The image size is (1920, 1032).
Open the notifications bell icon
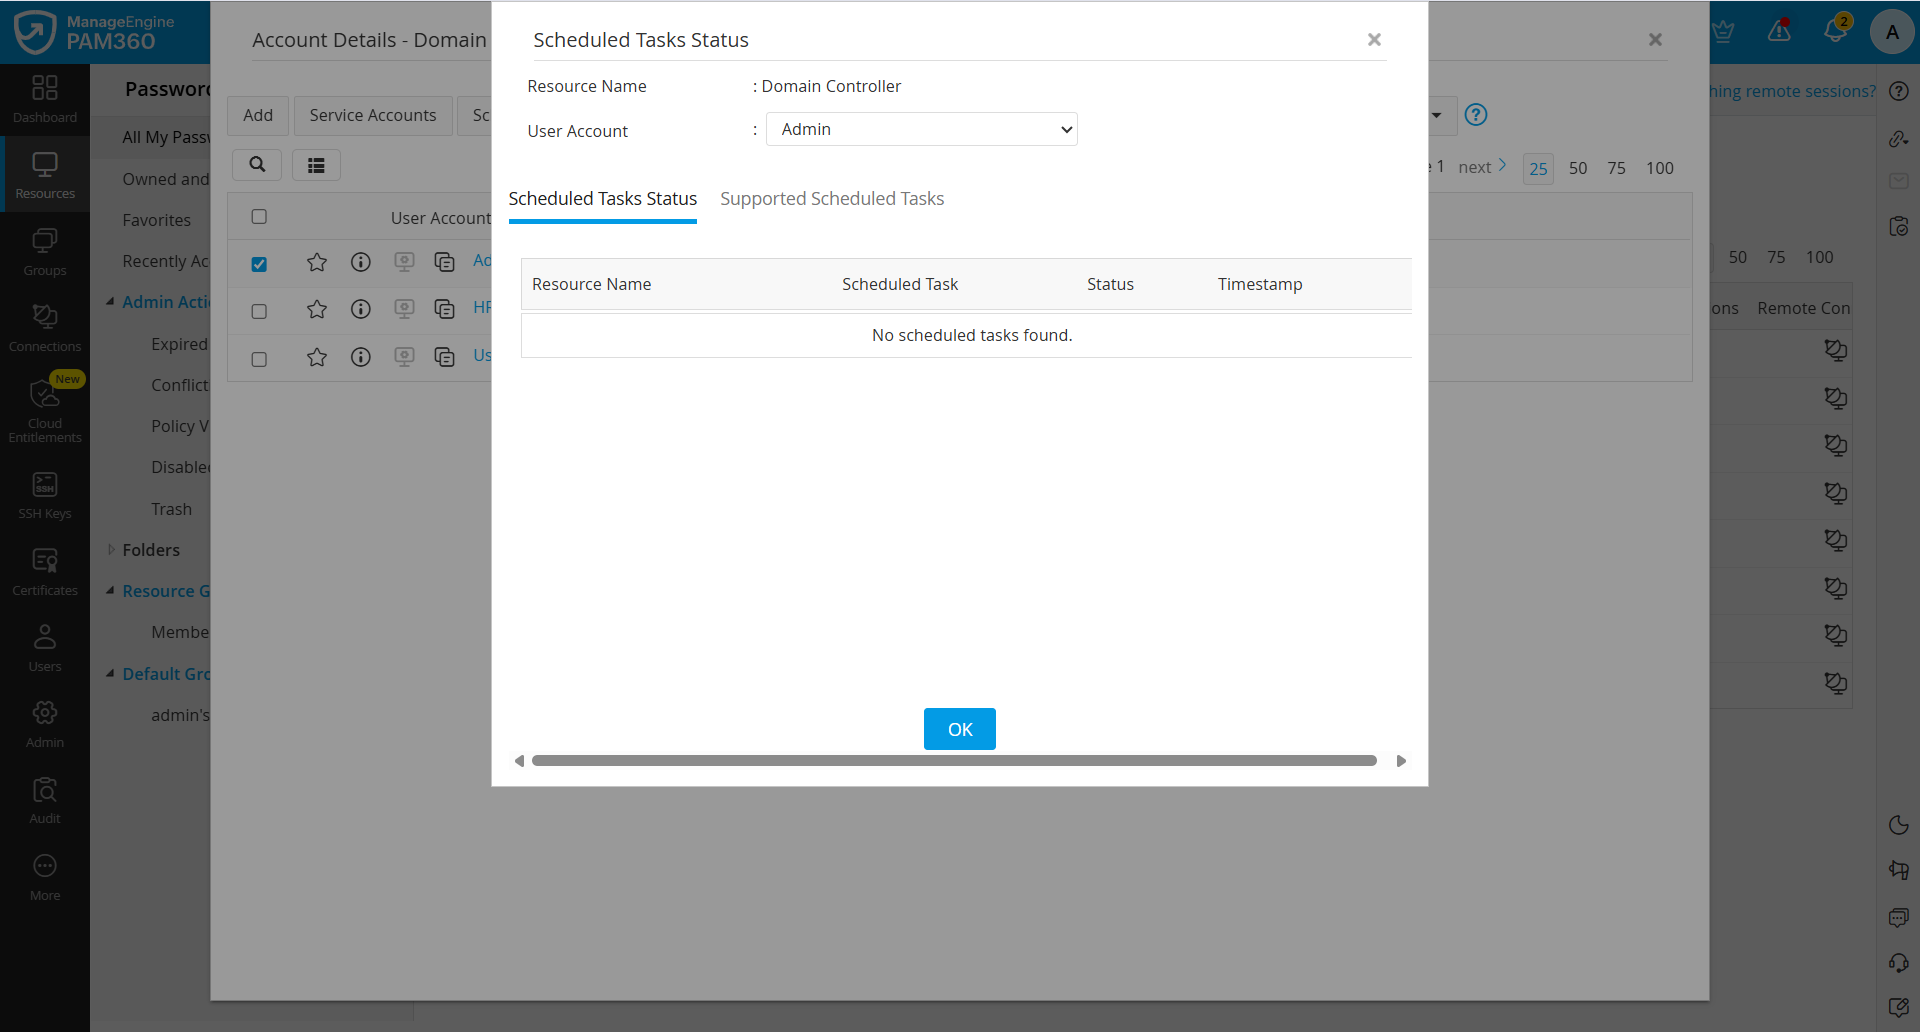click(1835, 30)
